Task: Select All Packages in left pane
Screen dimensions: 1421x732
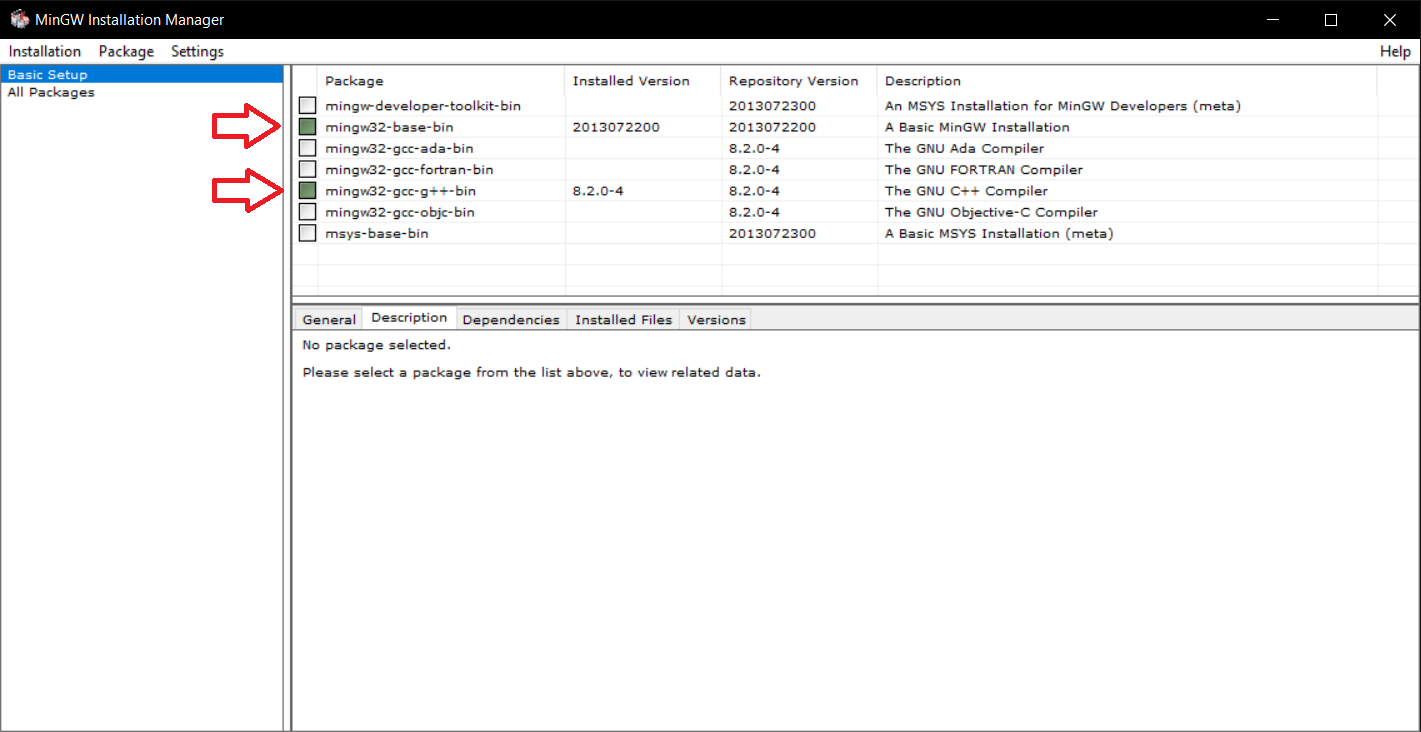Action: tap(51, 92)
